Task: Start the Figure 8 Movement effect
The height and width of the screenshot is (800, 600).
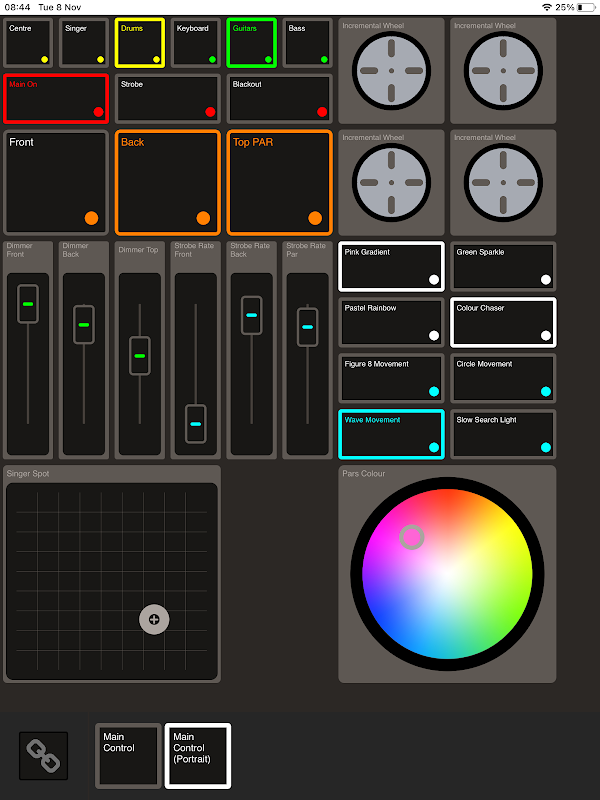Action: click(x=391, y=378)
